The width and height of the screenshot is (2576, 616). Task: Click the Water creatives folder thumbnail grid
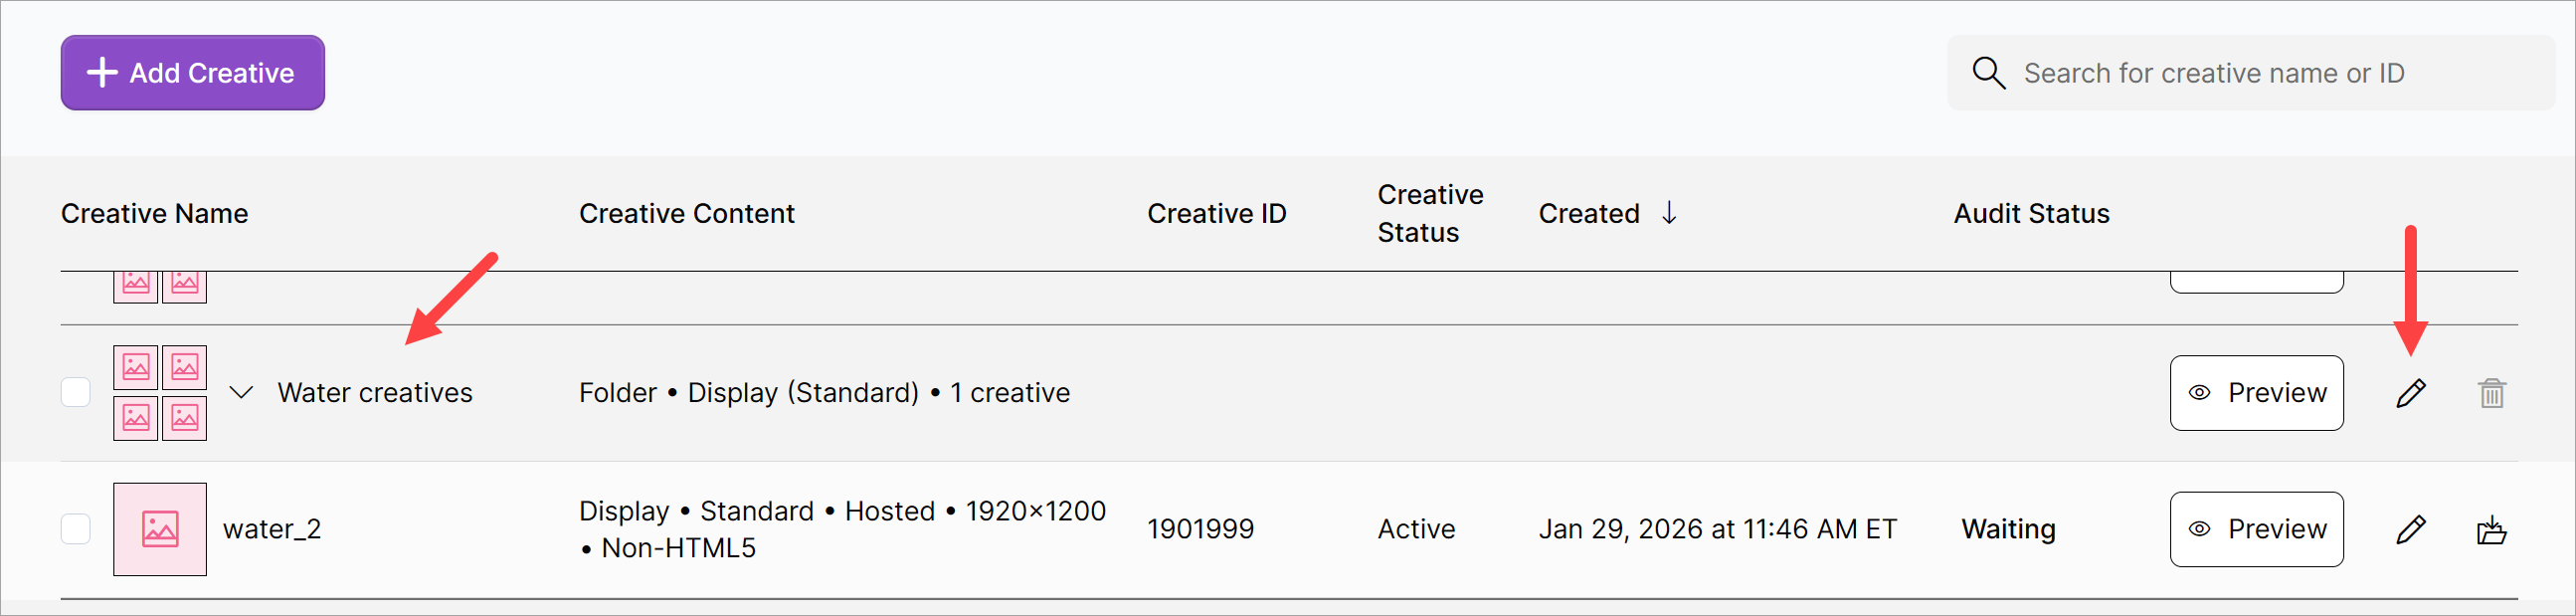(x=160, y=393)
